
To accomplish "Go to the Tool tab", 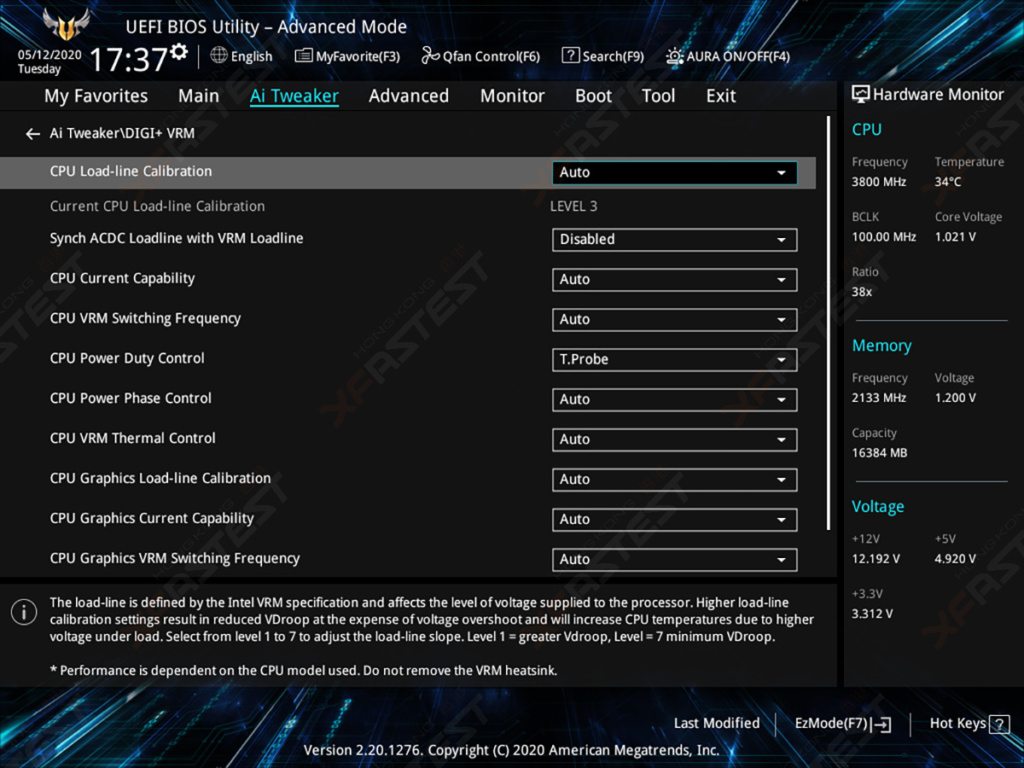I will [658, 96].
